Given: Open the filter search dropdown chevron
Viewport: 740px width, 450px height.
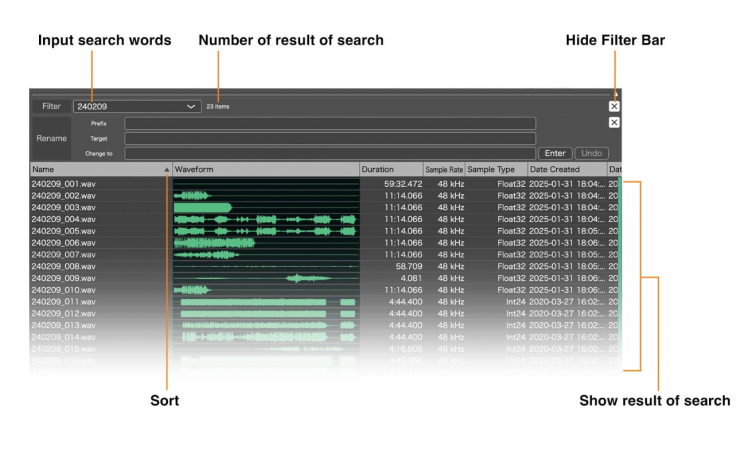Looking at the screenshot, I should 191,106.
